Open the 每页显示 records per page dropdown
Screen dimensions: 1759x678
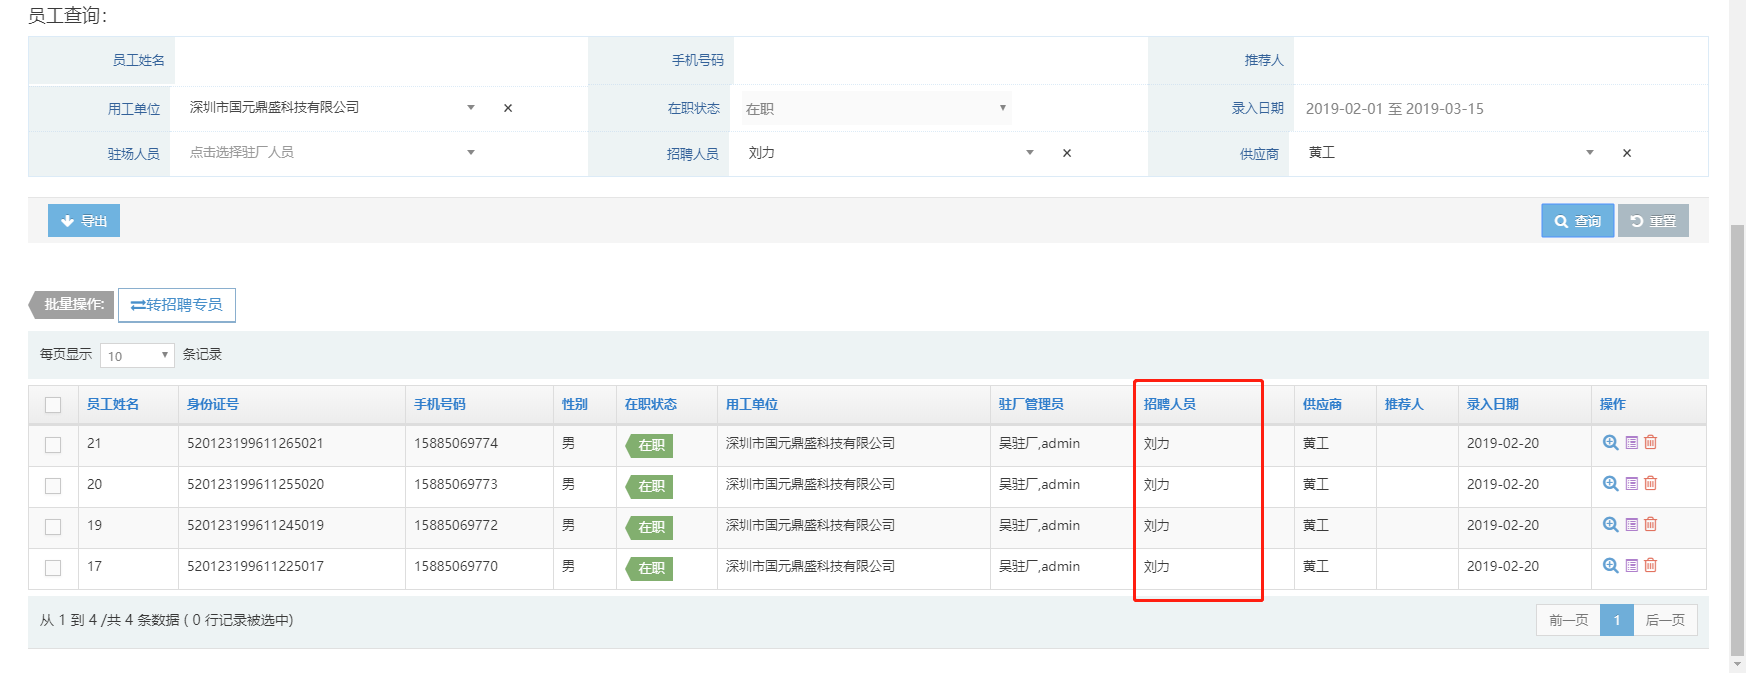click(137, 356)
